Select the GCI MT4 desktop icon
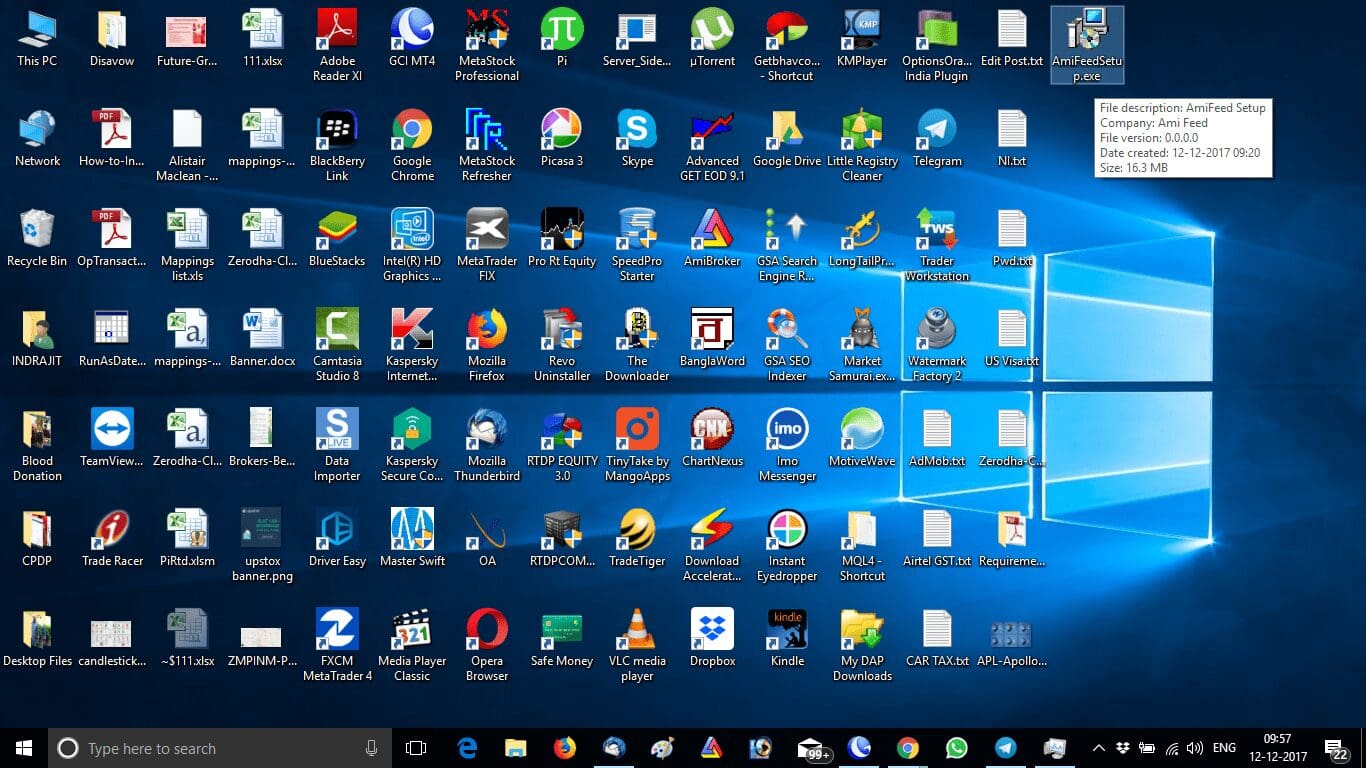This screenshot has width=1366, height=768. [x=412, y=38]
